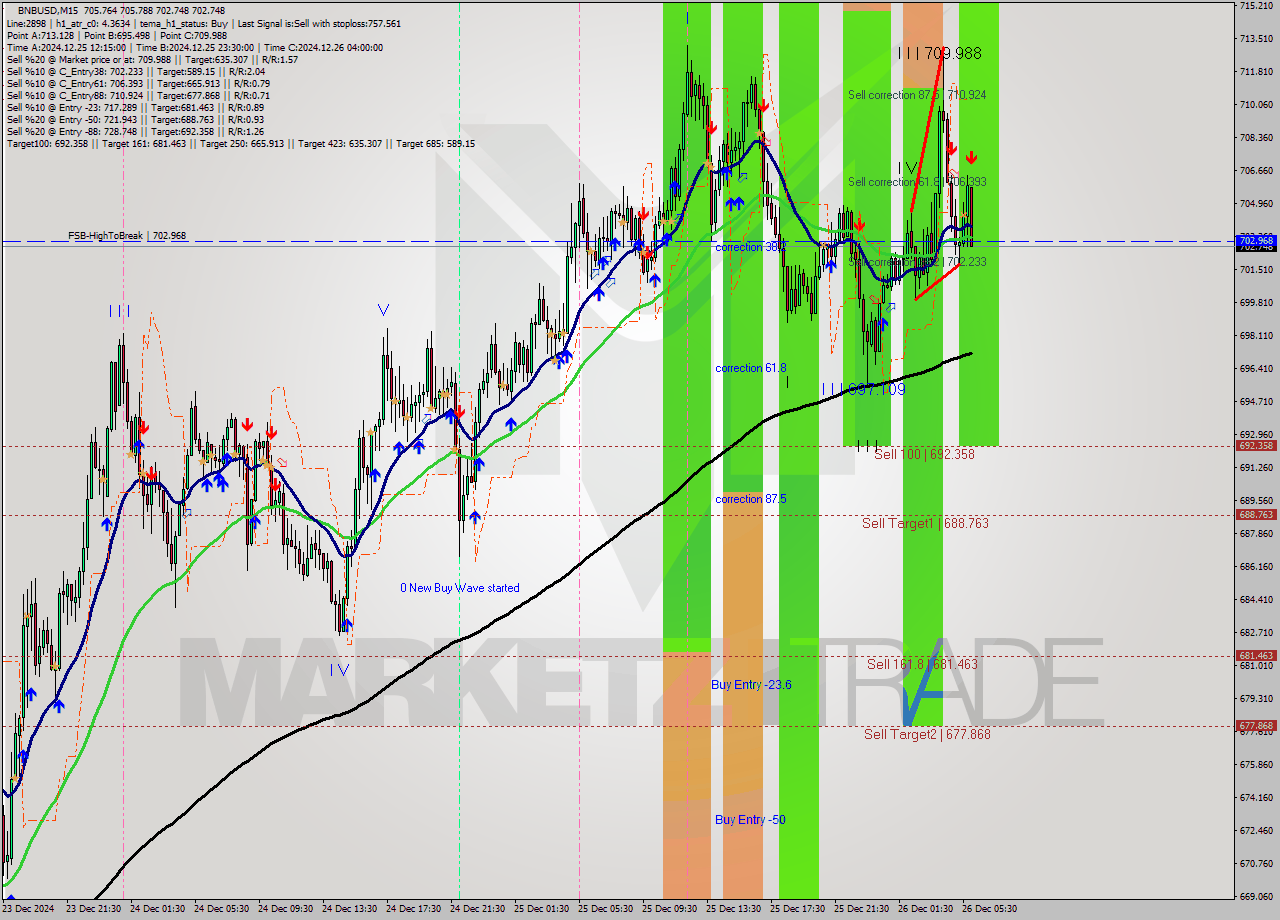The image size is (1280, 920).
Task: Click the blue 'correction 87.5' label
Action: point(751,499)
